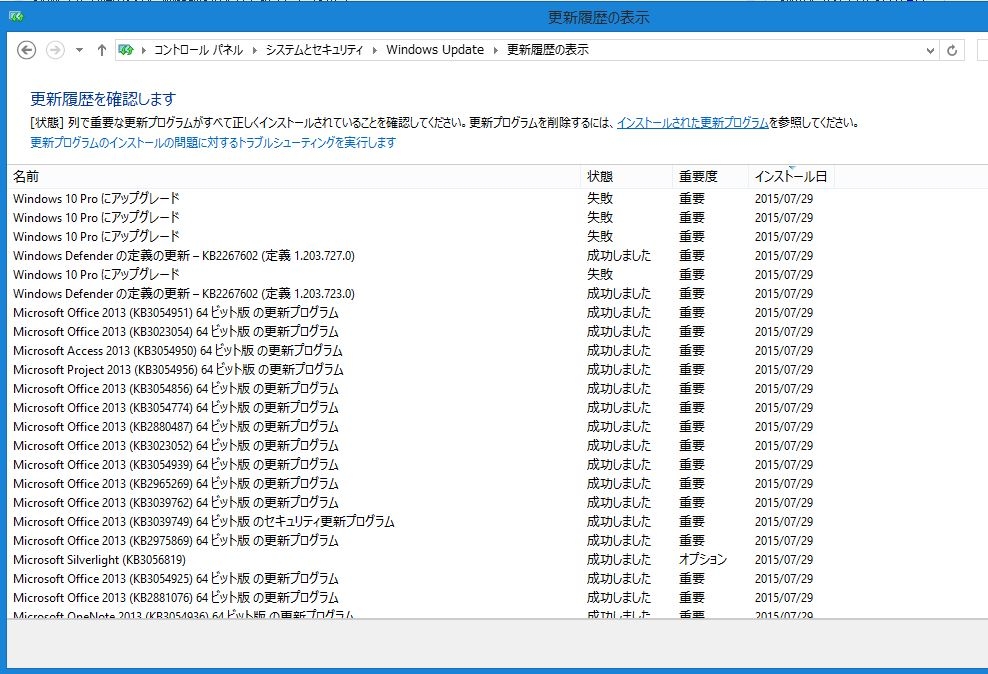988x674 pixels.
Task: Select Office 2013 KB3039749 security update row
Action: [x=421, y=522]
